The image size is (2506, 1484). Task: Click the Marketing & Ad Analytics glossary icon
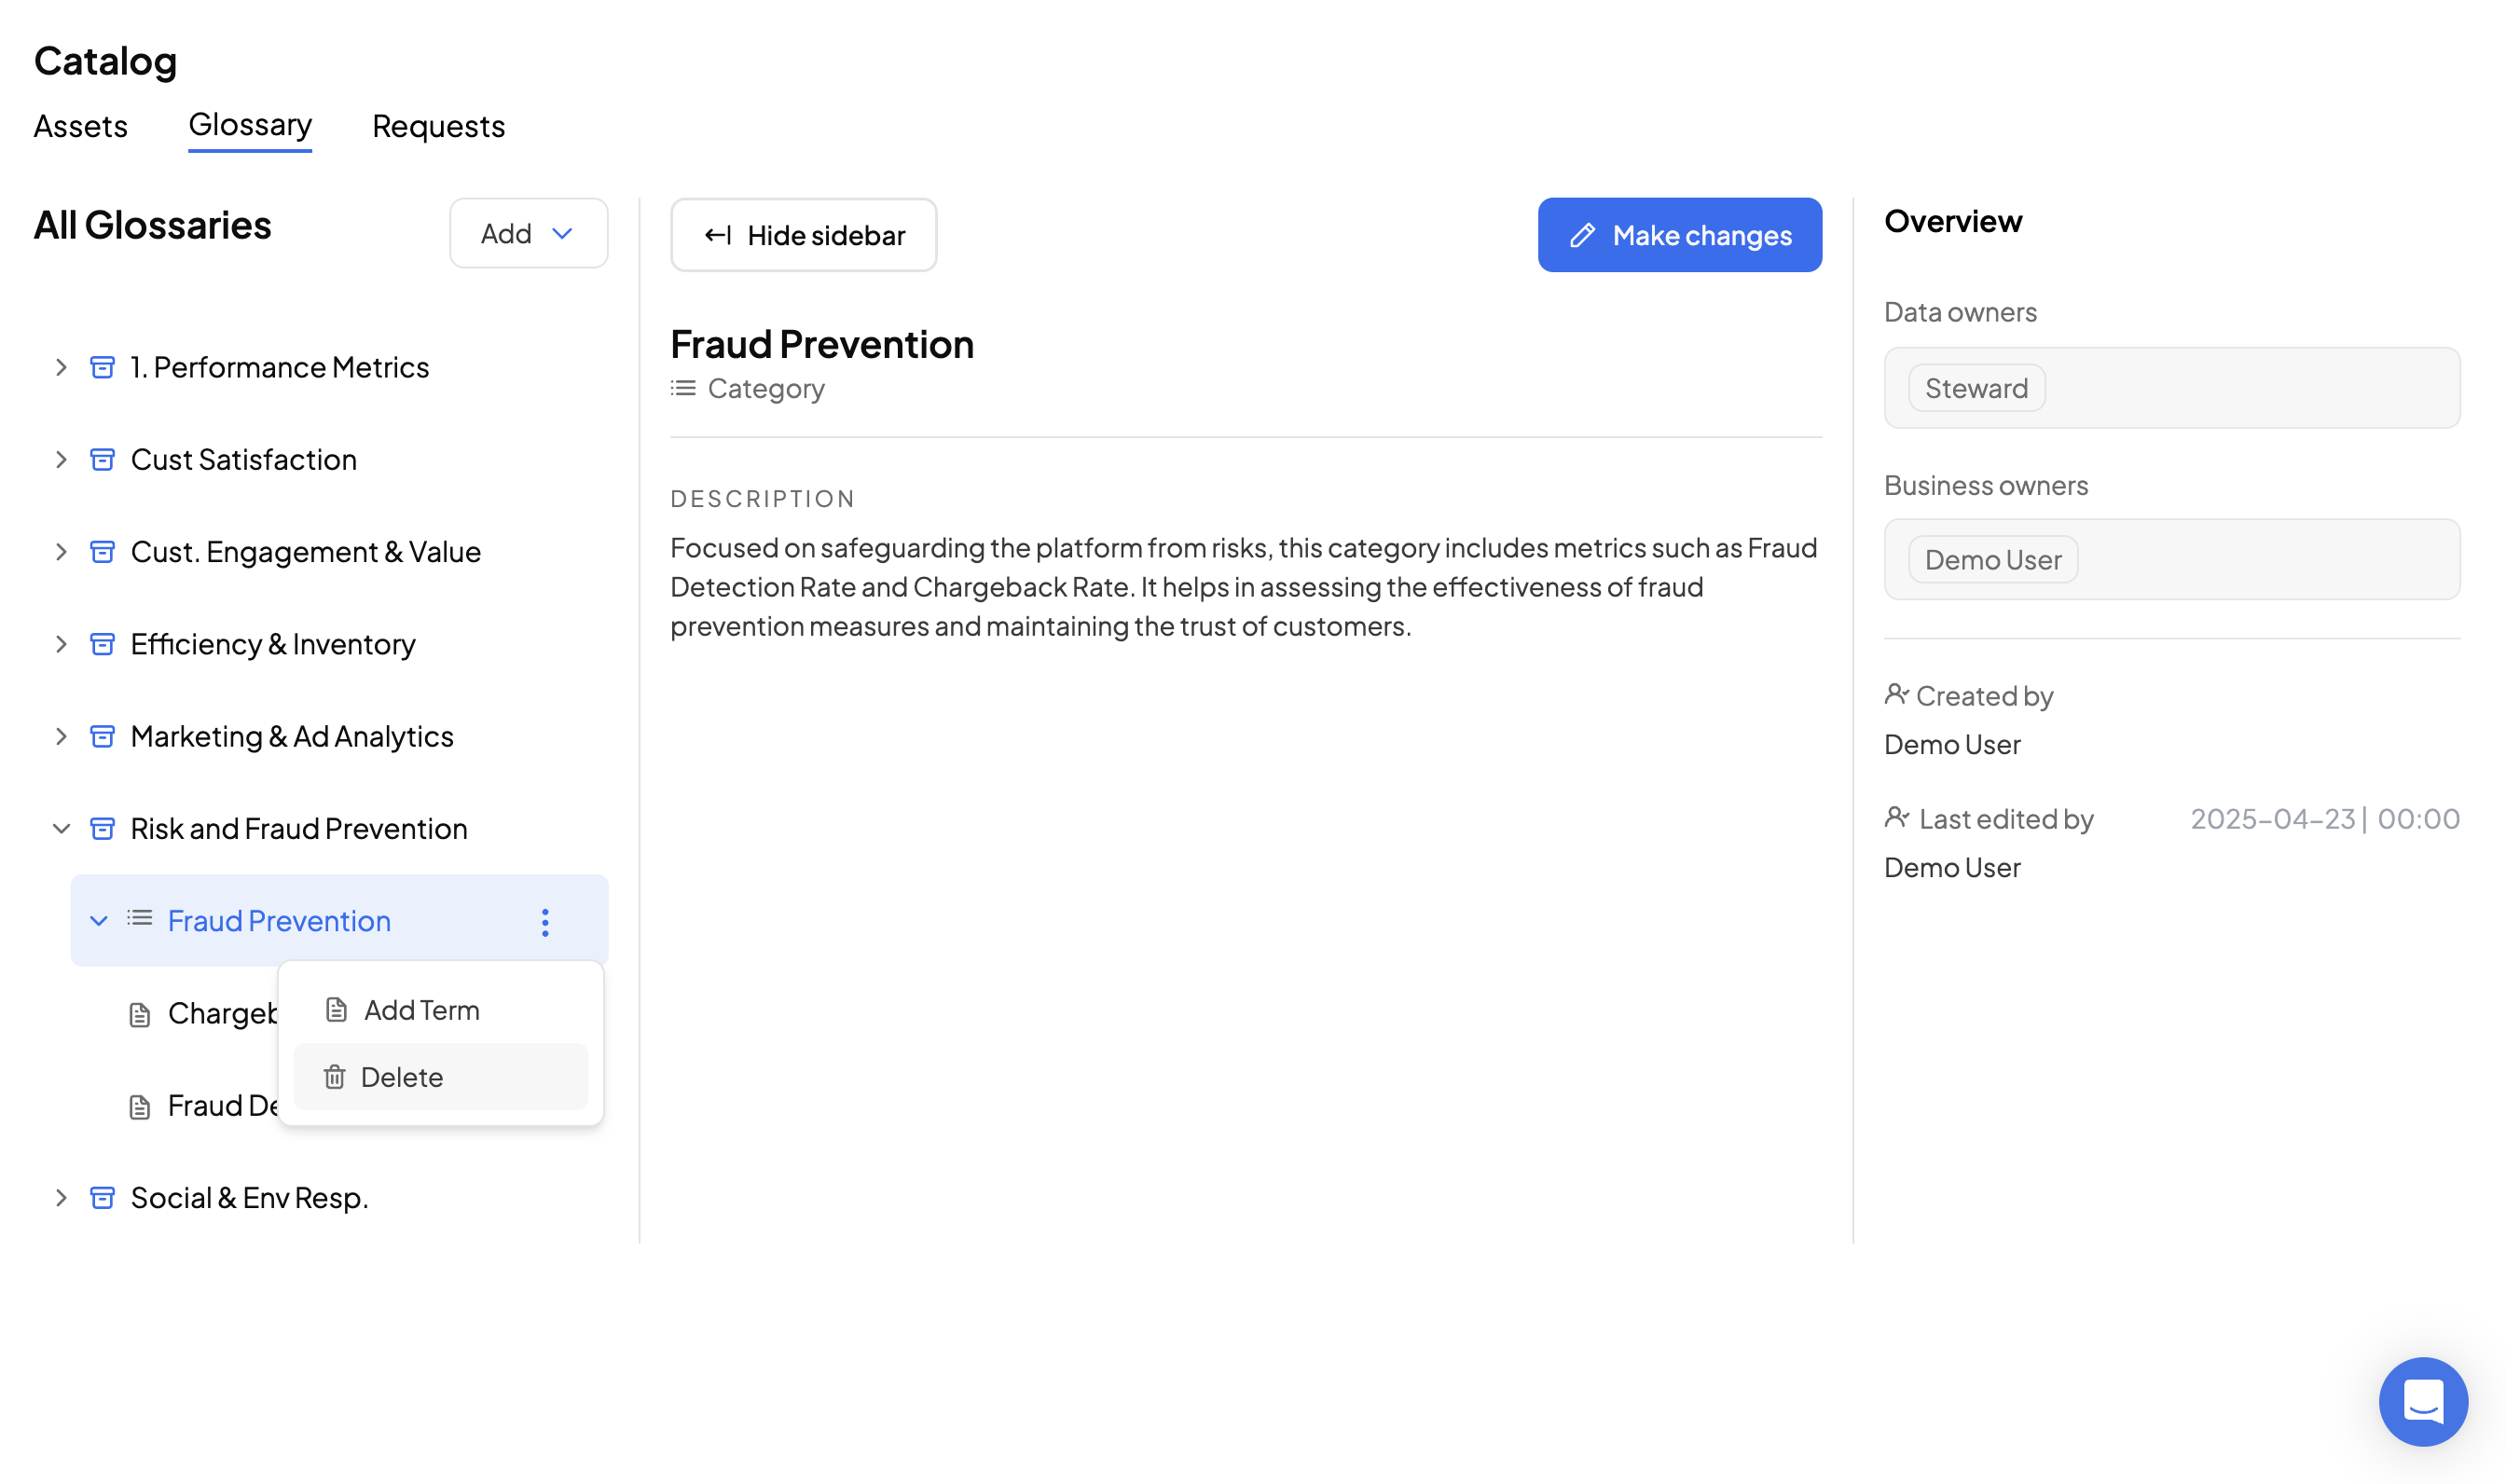[x=102, y=736]
